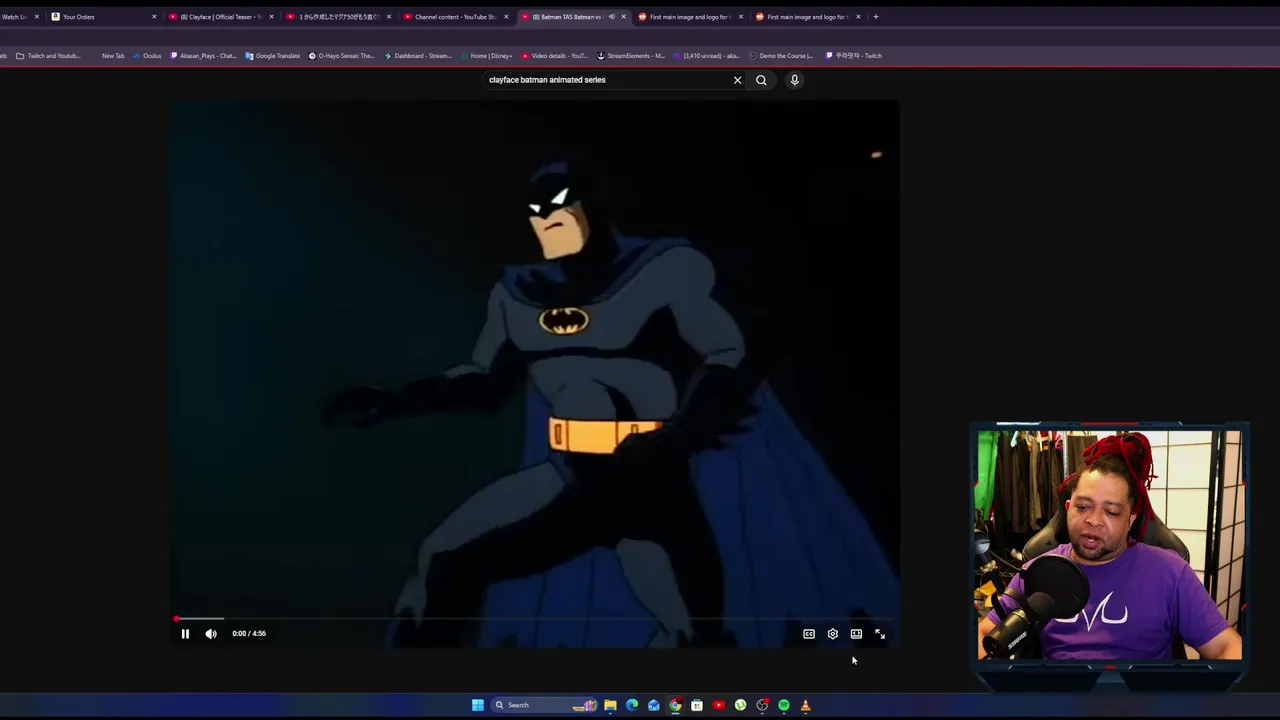Click the Chrome icon in the taskbar

point(675,705)
